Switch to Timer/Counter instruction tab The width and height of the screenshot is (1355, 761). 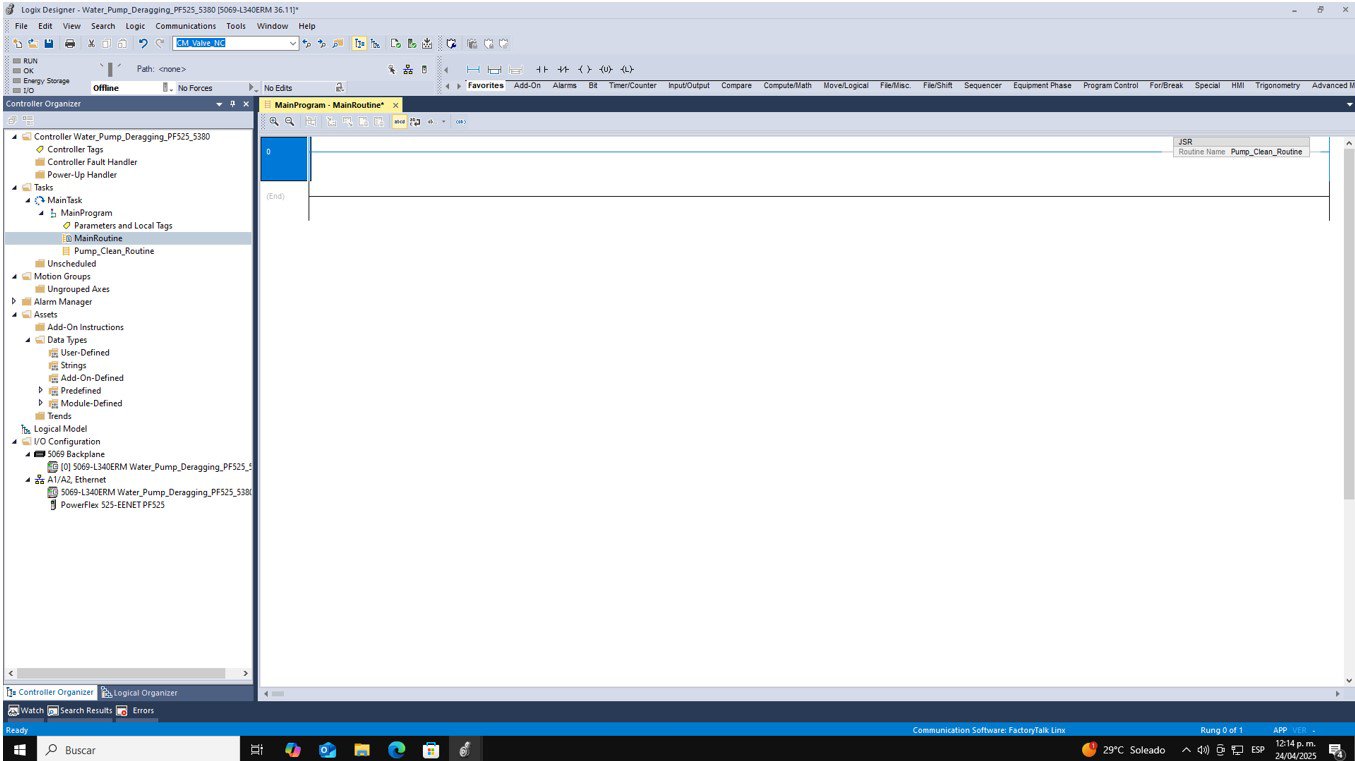pyautogui.click(x=632, y=86)
